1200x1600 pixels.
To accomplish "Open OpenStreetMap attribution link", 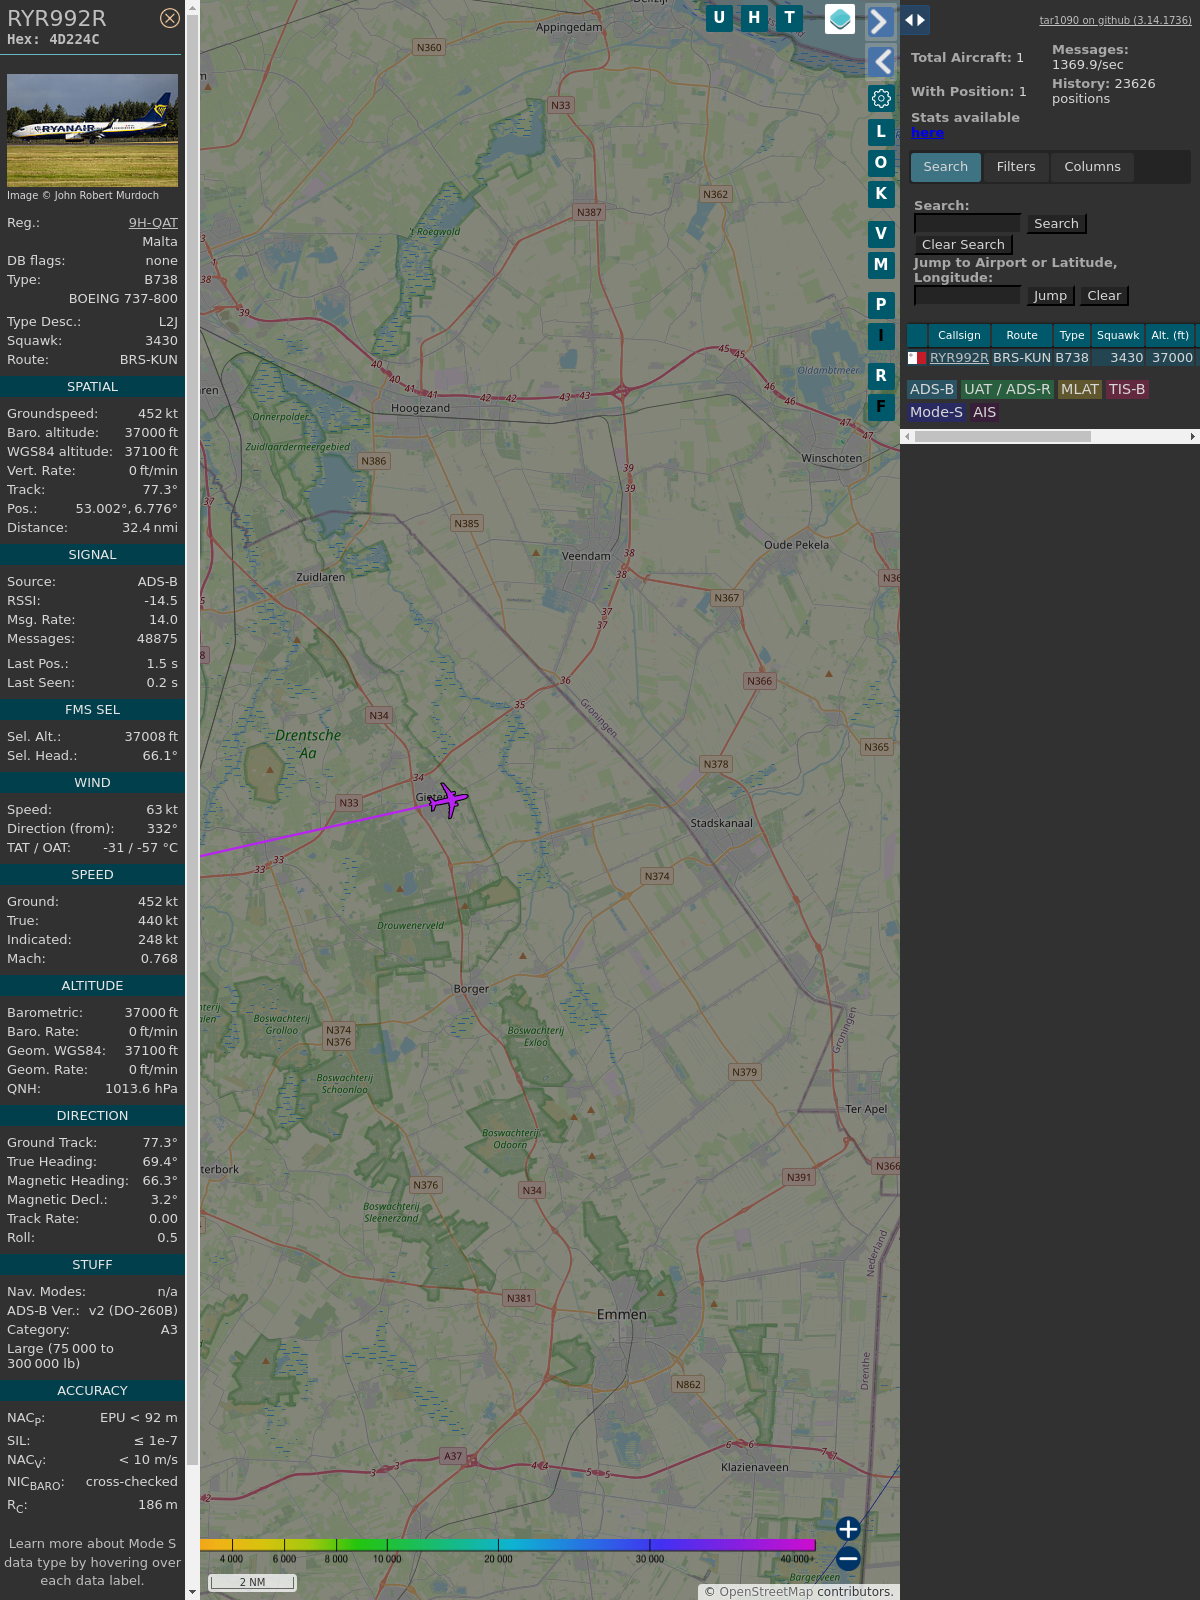I will click(x=766, y=1592).
